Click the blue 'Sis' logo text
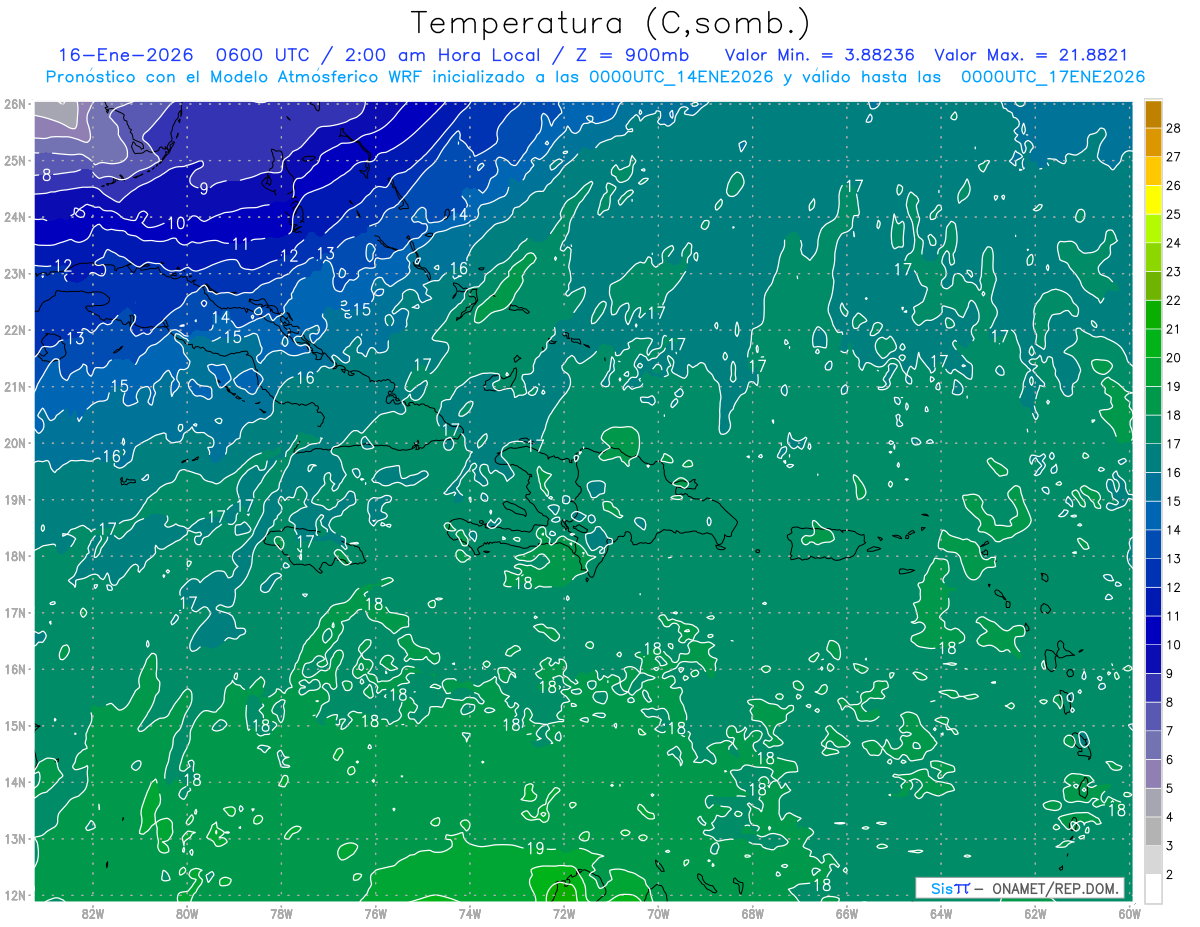Viewport: 1200px width, 927px height. click(943, 888)
